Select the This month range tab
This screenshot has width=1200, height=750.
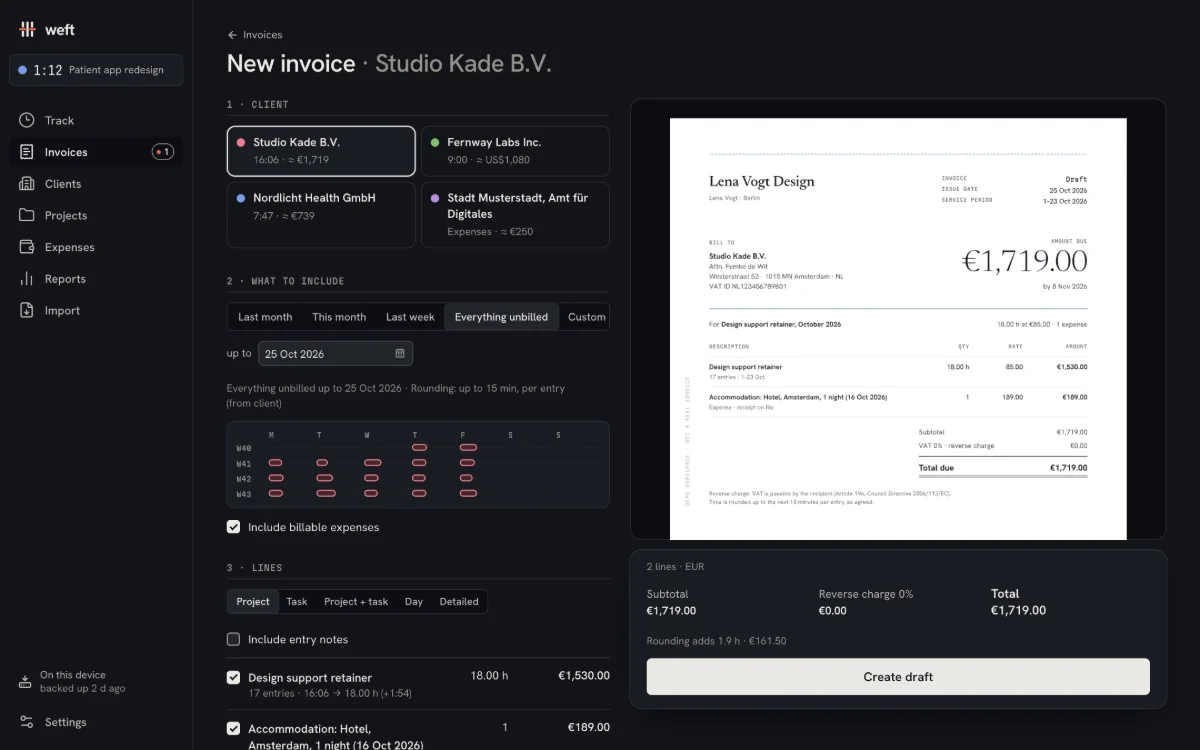(339, 317)
